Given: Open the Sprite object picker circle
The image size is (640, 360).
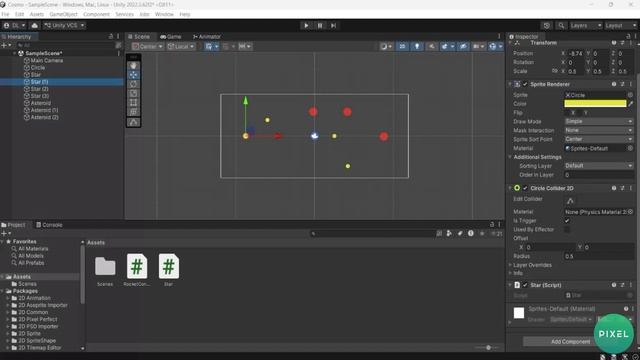Looking at the screenshot, I should pos(630,95).
